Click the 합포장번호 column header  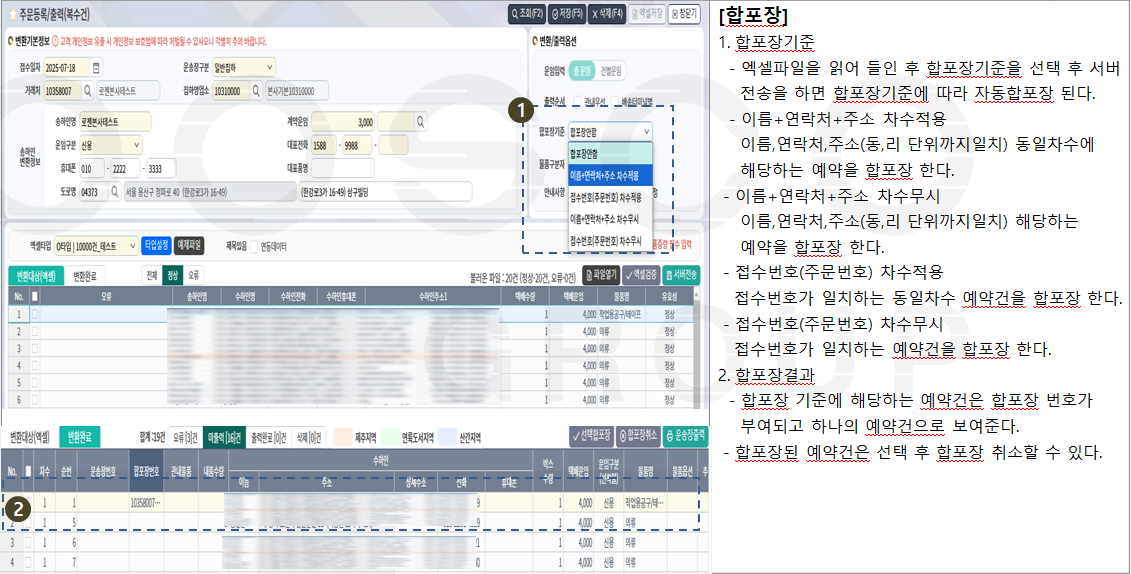146,472
